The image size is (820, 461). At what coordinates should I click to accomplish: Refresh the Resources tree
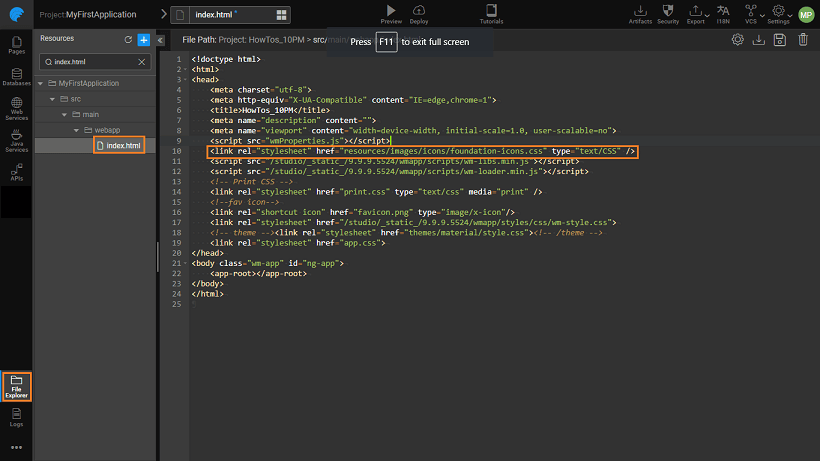coord(128,39)
